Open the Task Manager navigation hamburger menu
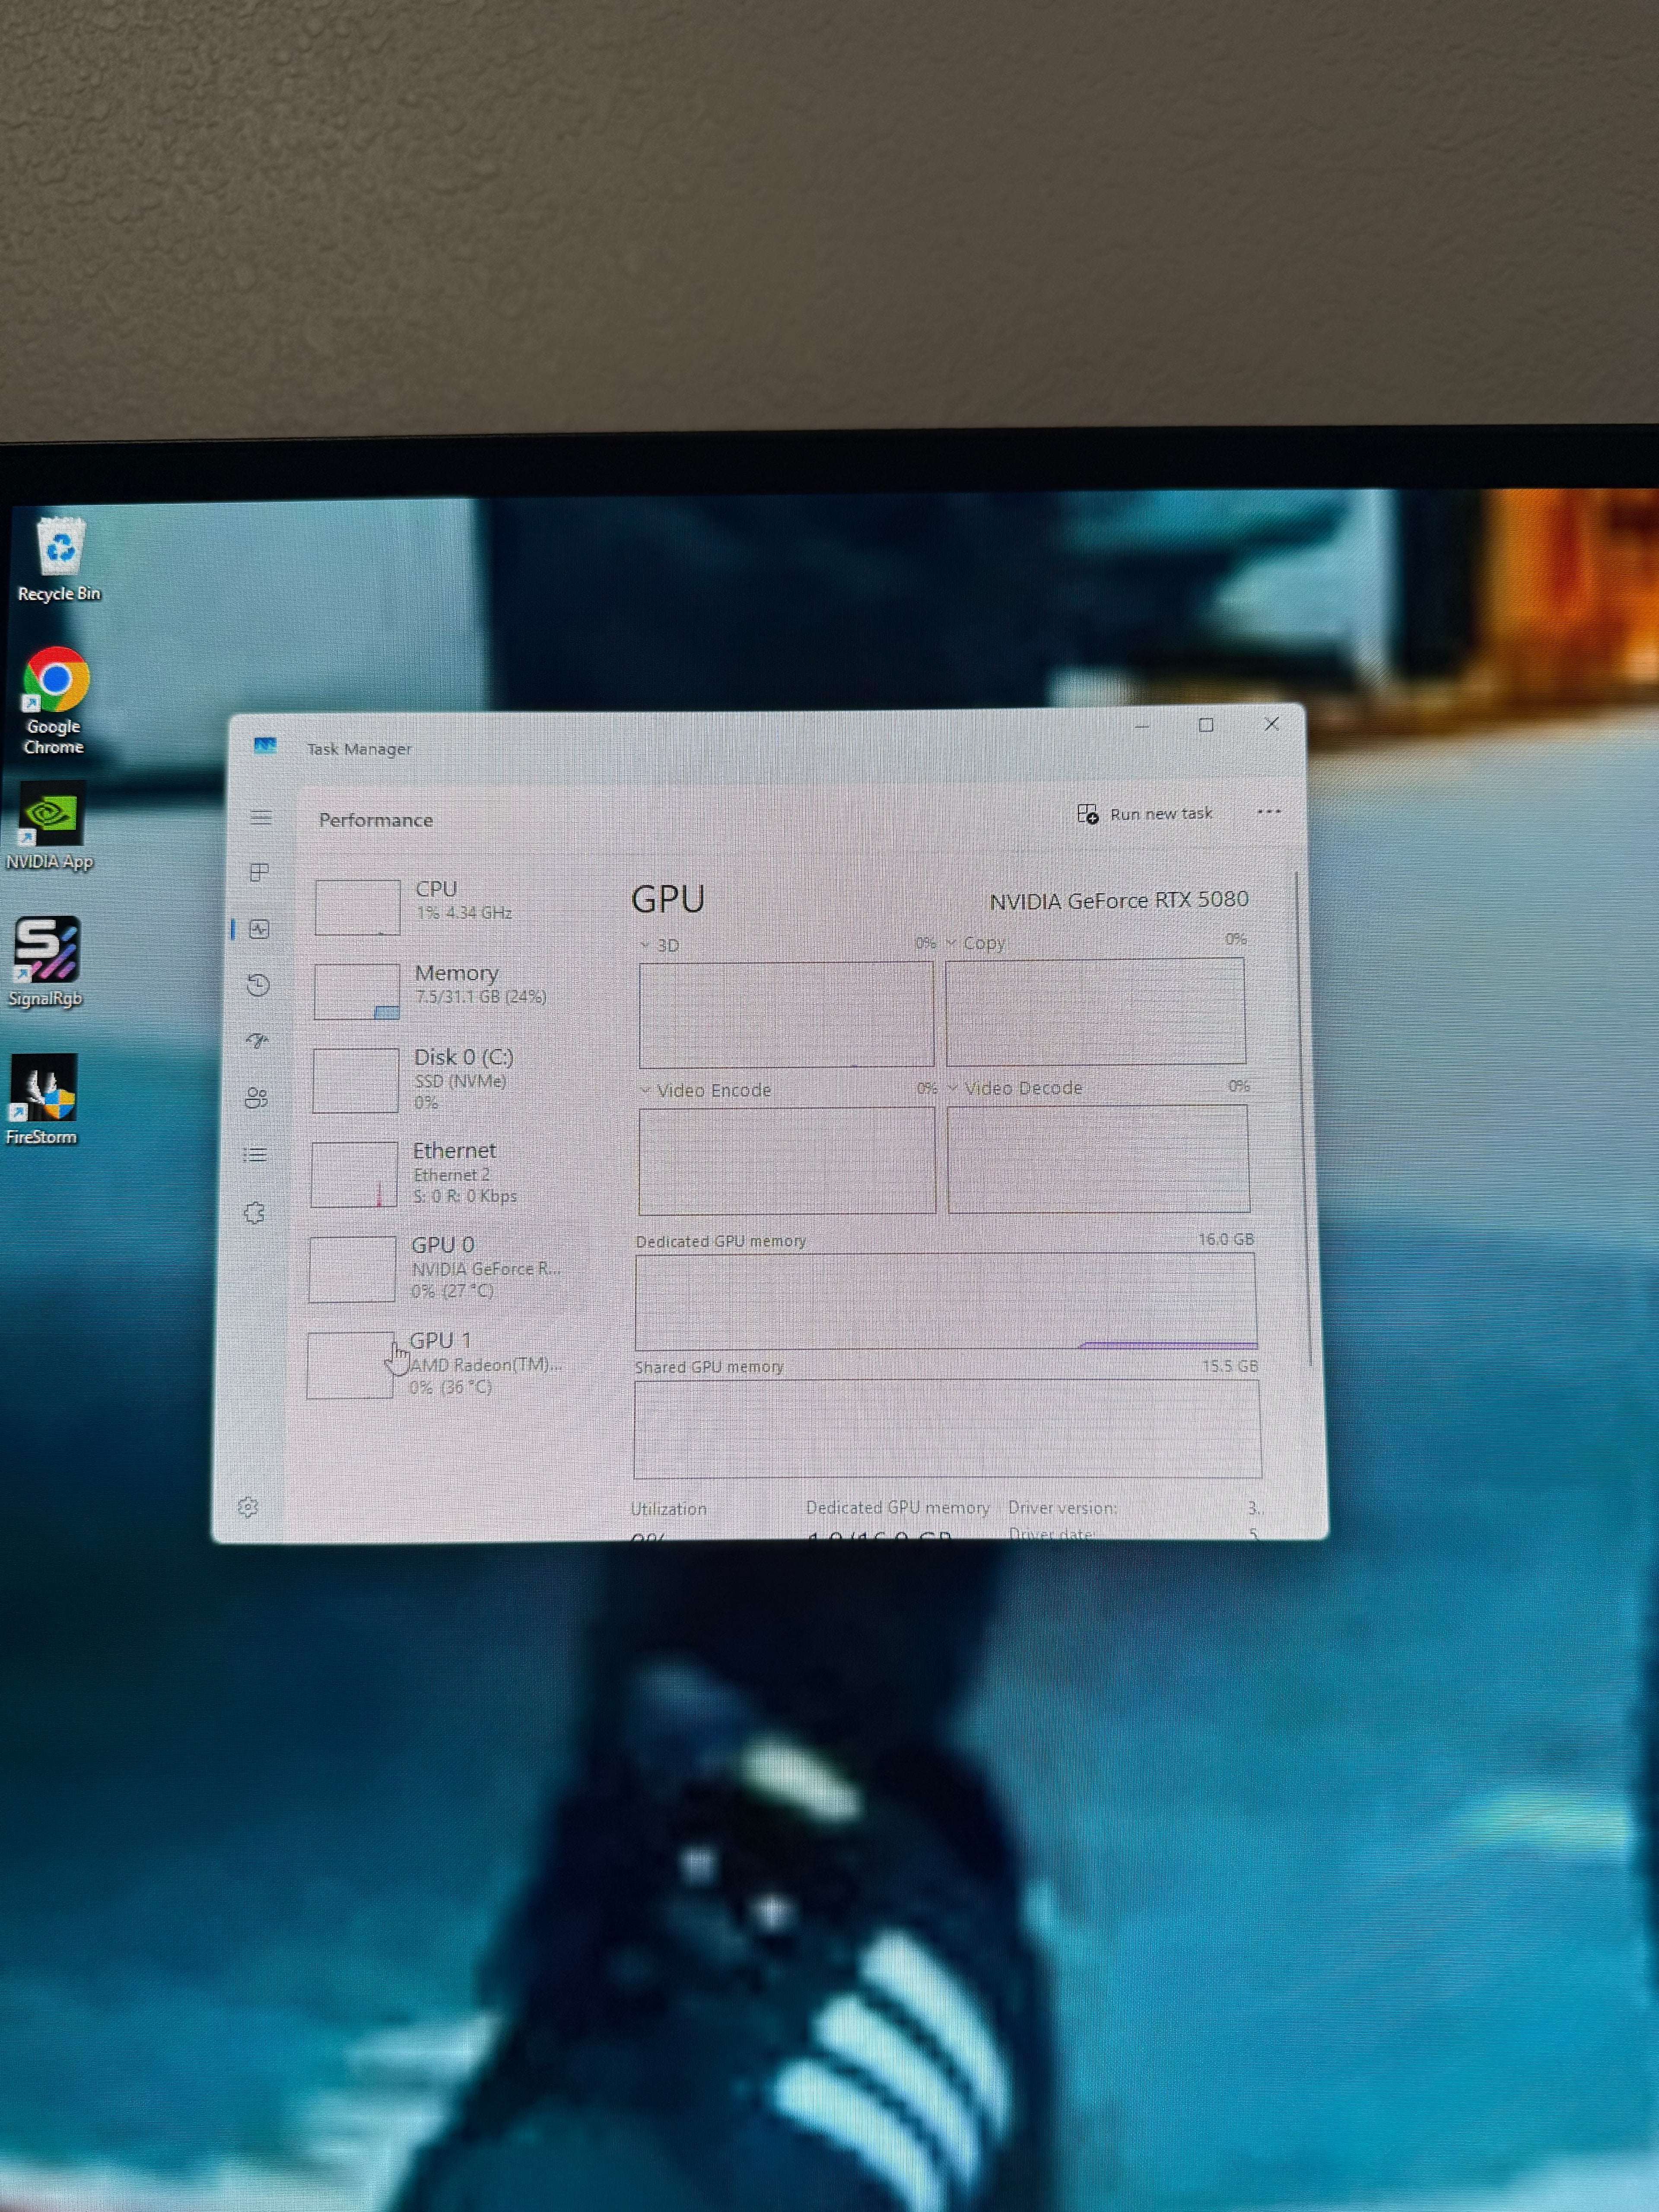Image resolution: width=1659 pixels, height=2212 pixels. click(261, 818)
